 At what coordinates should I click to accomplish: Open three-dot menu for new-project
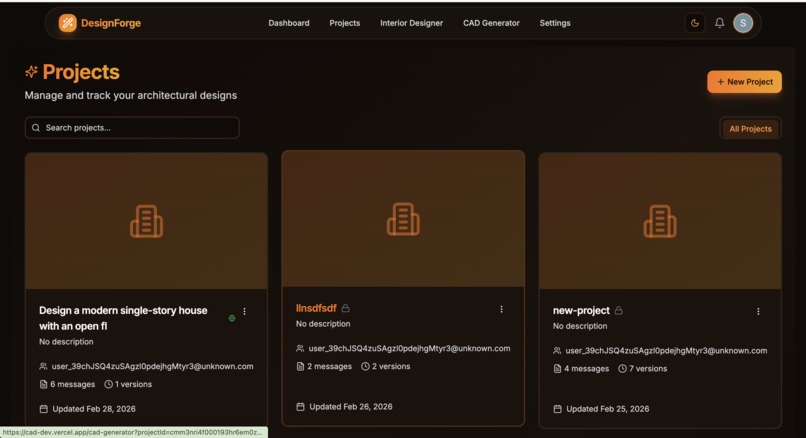(758, 312)
